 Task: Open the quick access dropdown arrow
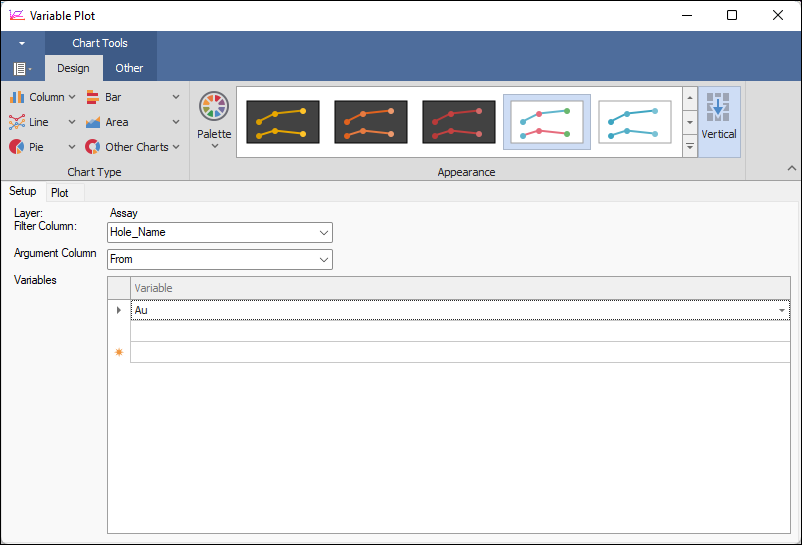pos(22,44)
